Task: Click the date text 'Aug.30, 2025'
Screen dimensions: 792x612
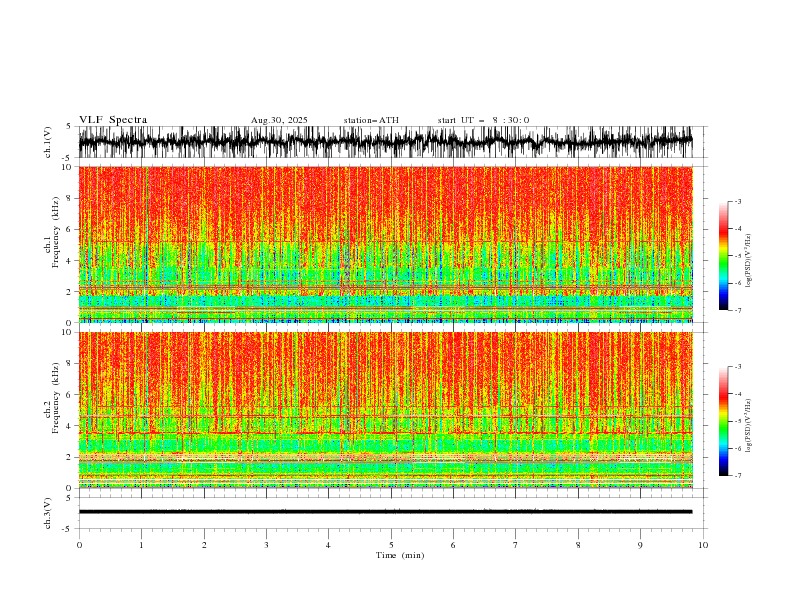Action: (279, 120)
